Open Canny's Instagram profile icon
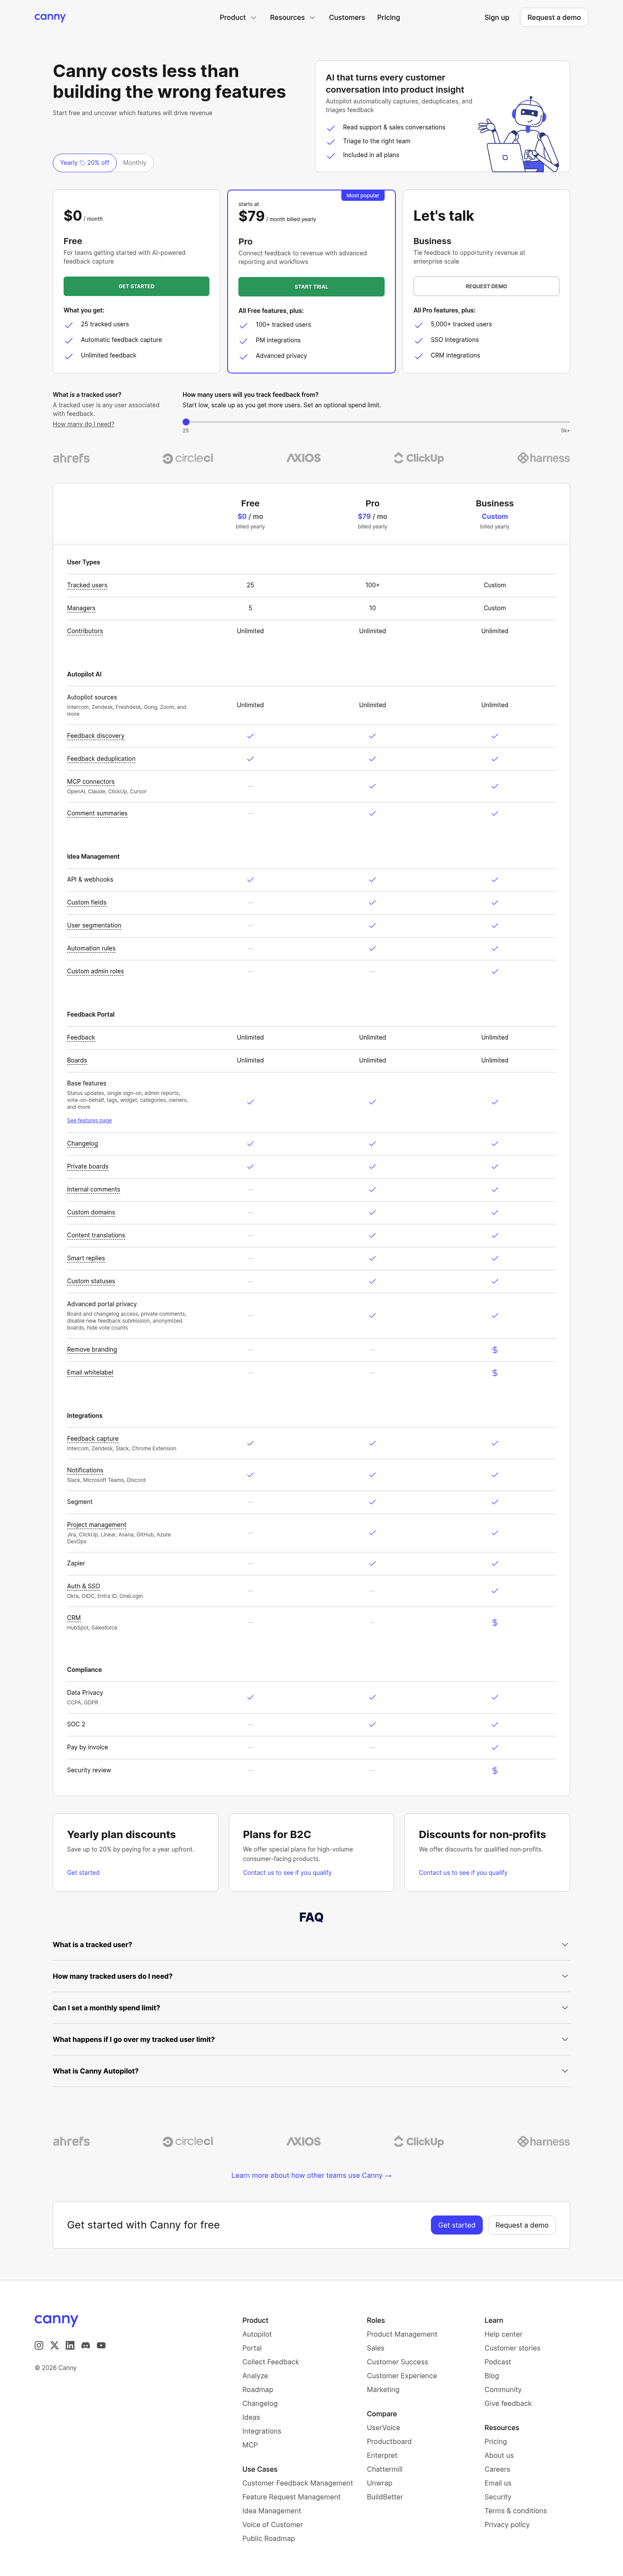The width and height of the screenshot is (623, 2576). (x=39, y=2345)
